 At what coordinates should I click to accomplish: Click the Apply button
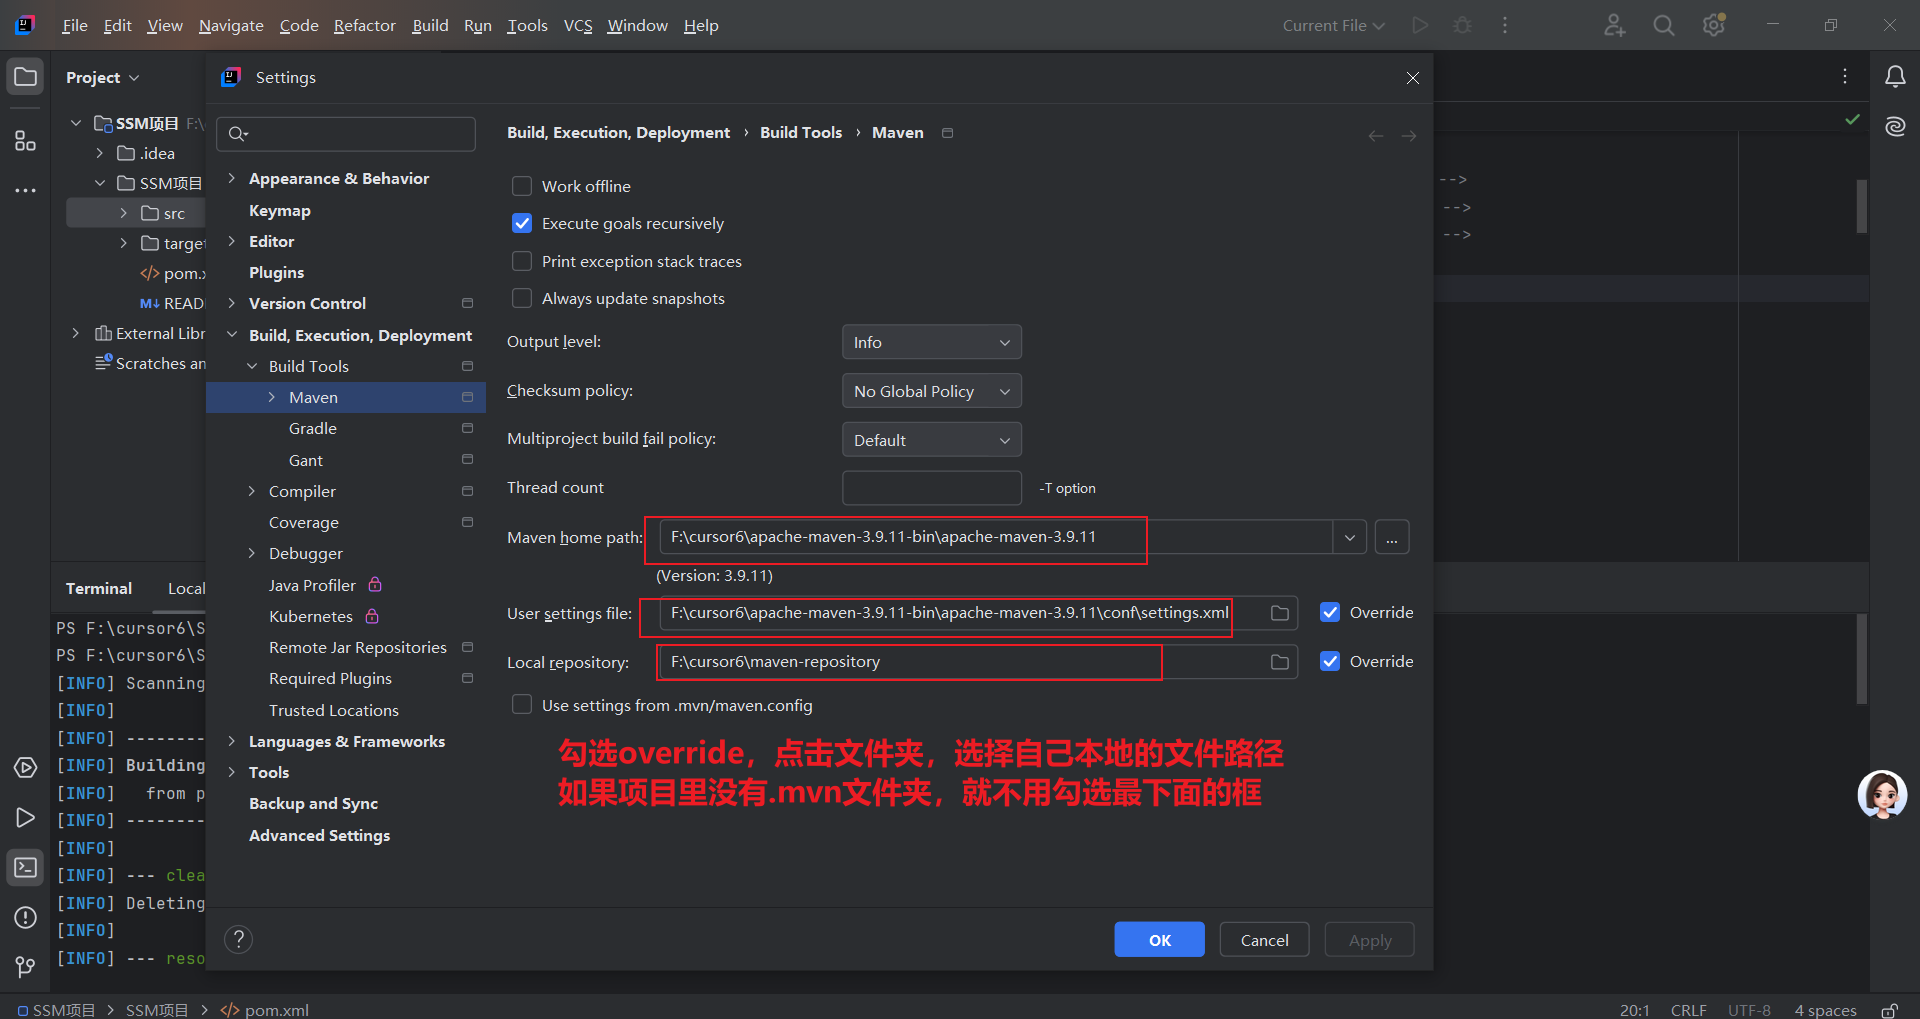click(1370, 940)
